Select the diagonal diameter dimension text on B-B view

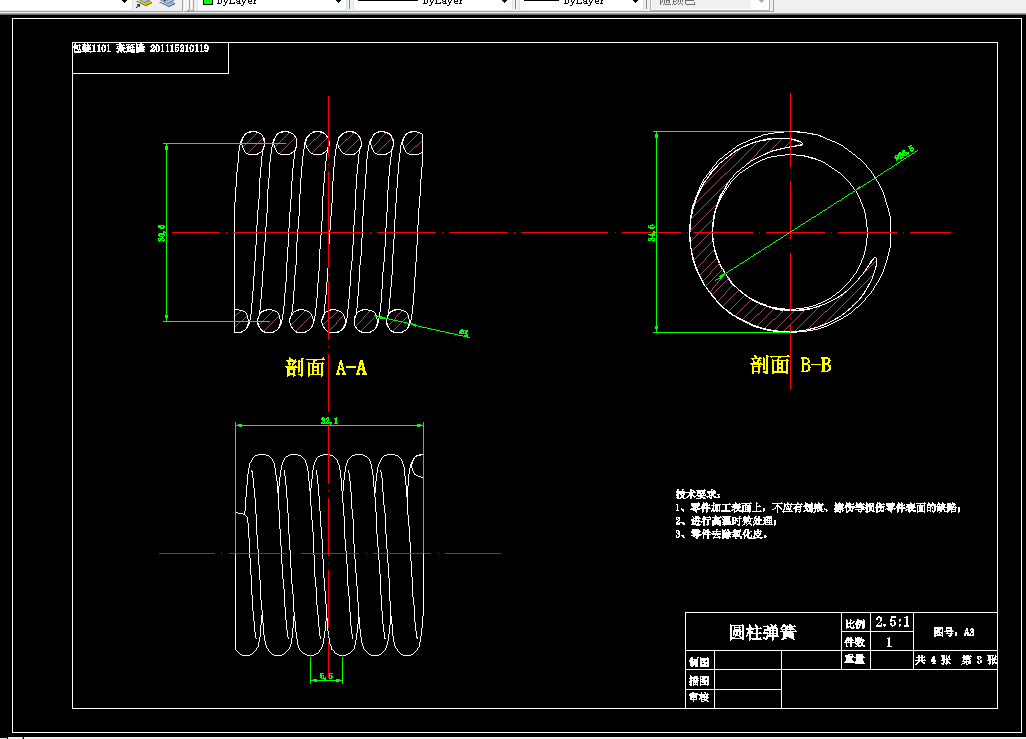[x=904, y=153]
